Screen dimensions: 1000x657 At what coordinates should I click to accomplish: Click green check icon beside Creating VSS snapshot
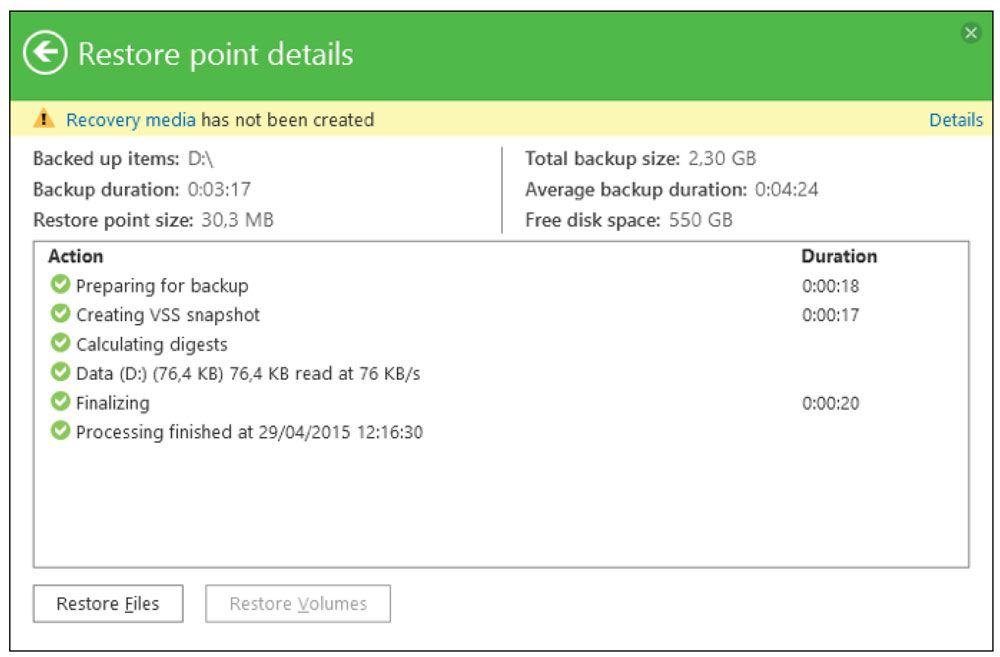pyautogui.click(x=60, y=315)
